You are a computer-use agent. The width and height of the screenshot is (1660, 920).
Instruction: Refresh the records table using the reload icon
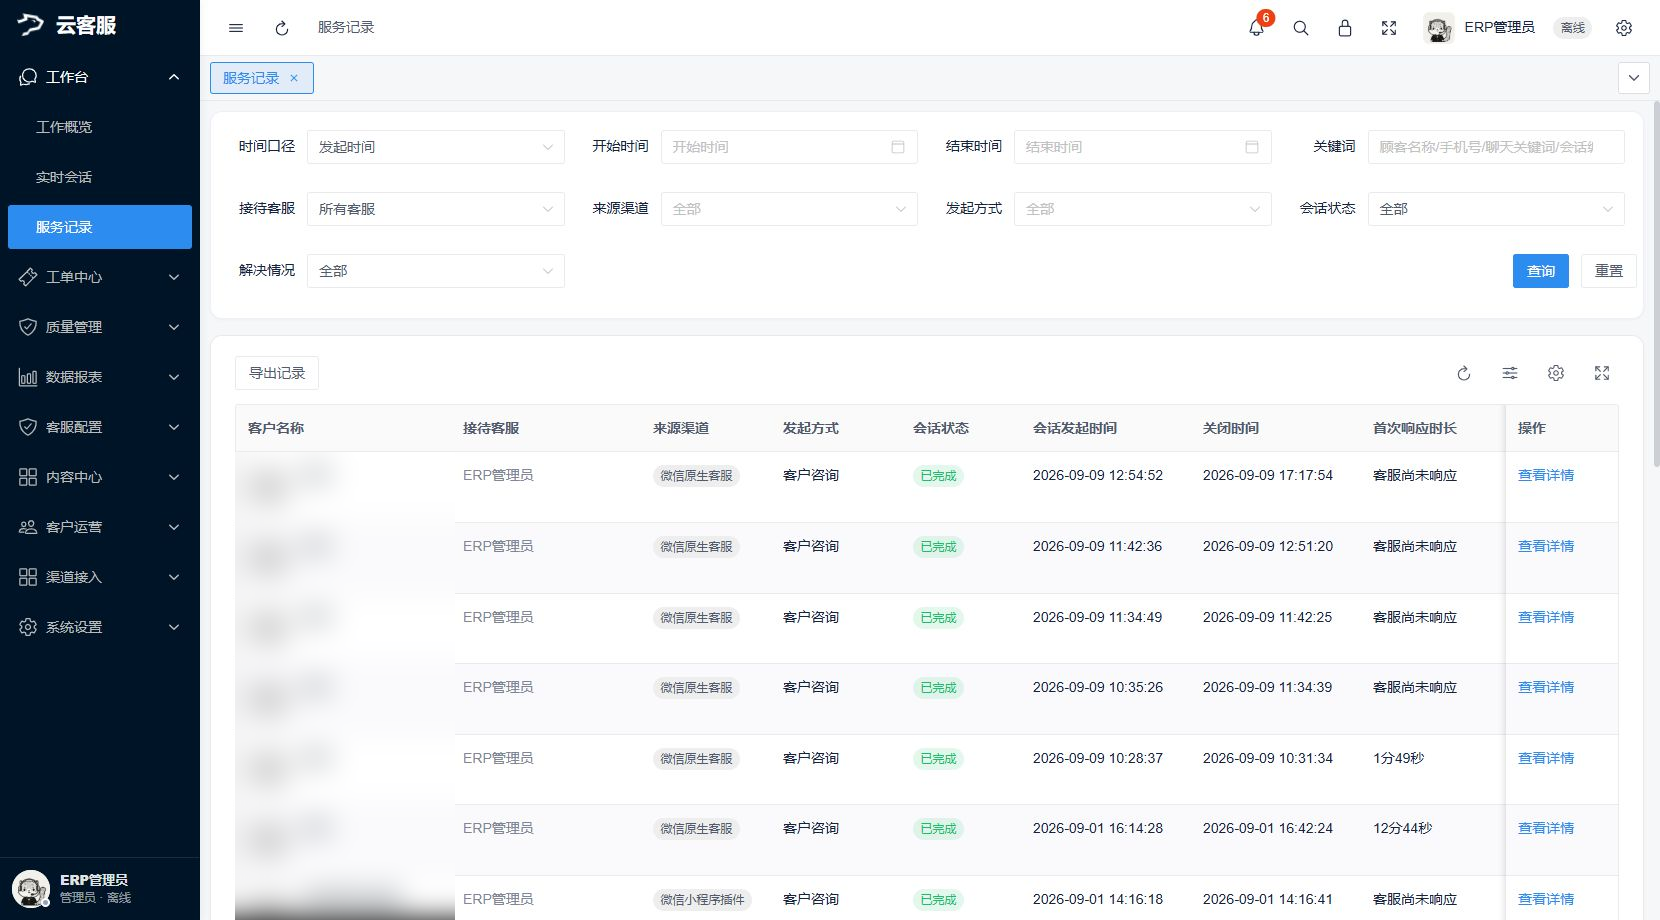coord(1464,373)
